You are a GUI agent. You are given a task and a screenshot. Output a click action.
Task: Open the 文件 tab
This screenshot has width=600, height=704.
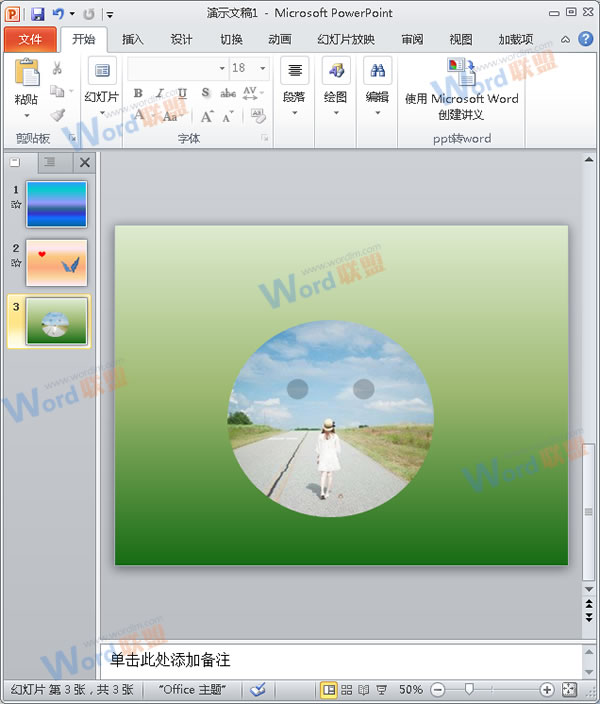pyautogui.click(x=30, y=40)
